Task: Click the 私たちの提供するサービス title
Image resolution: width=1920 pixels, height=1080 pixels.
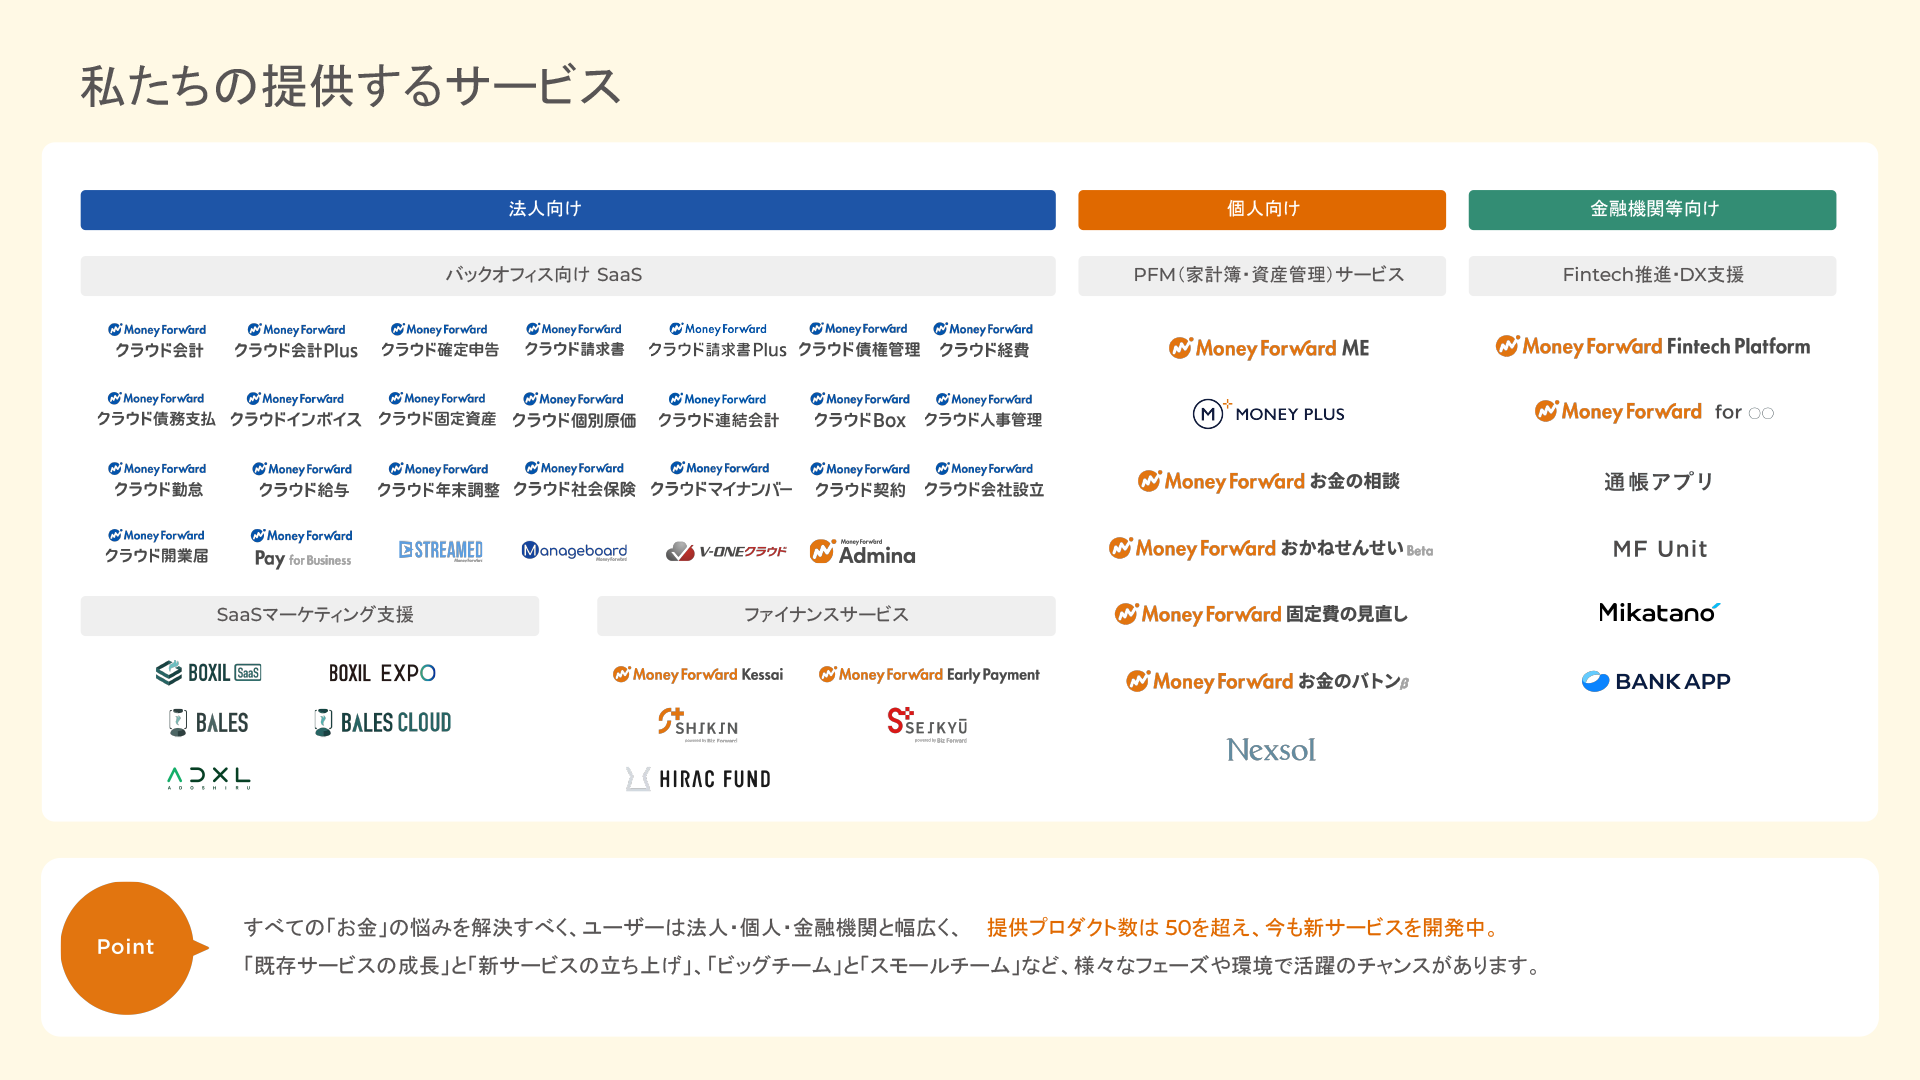Action: [351, 86]
